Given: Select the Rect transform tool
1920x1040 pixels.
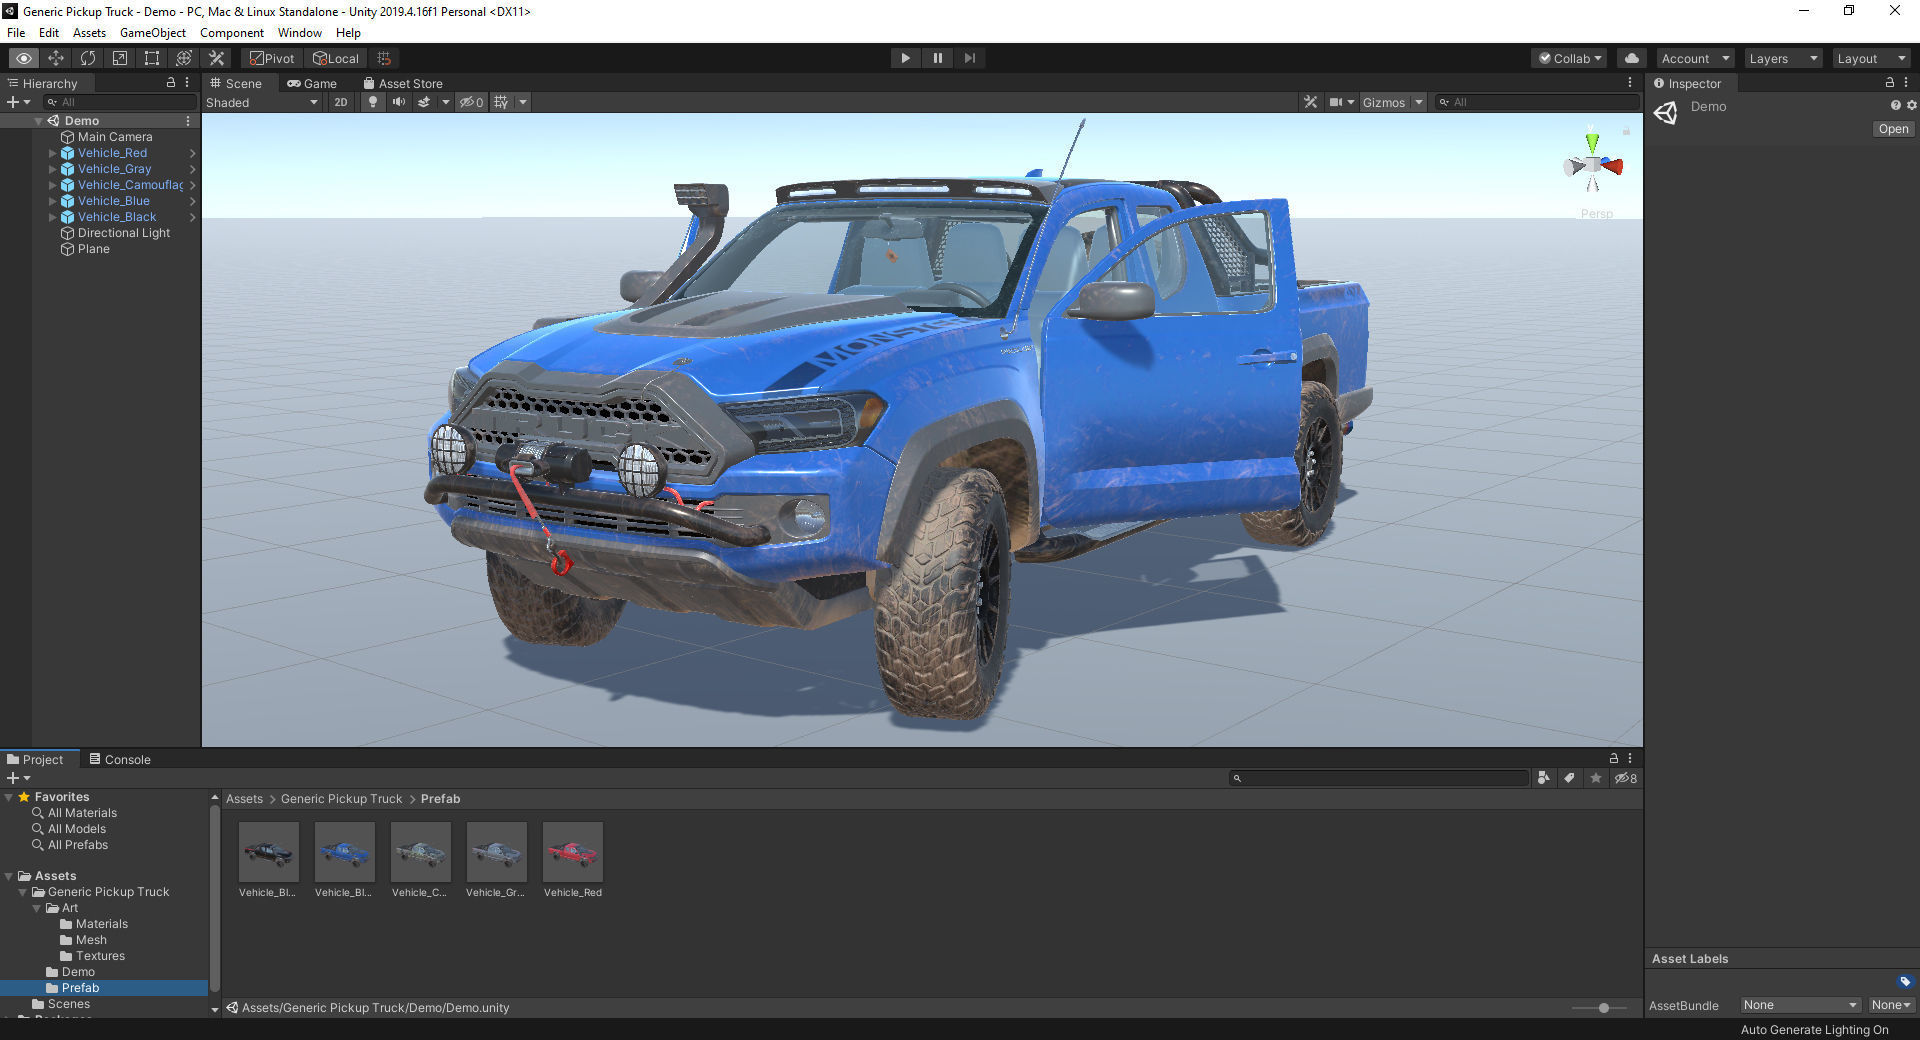Looking at the screenshot, I should [152, 58].
